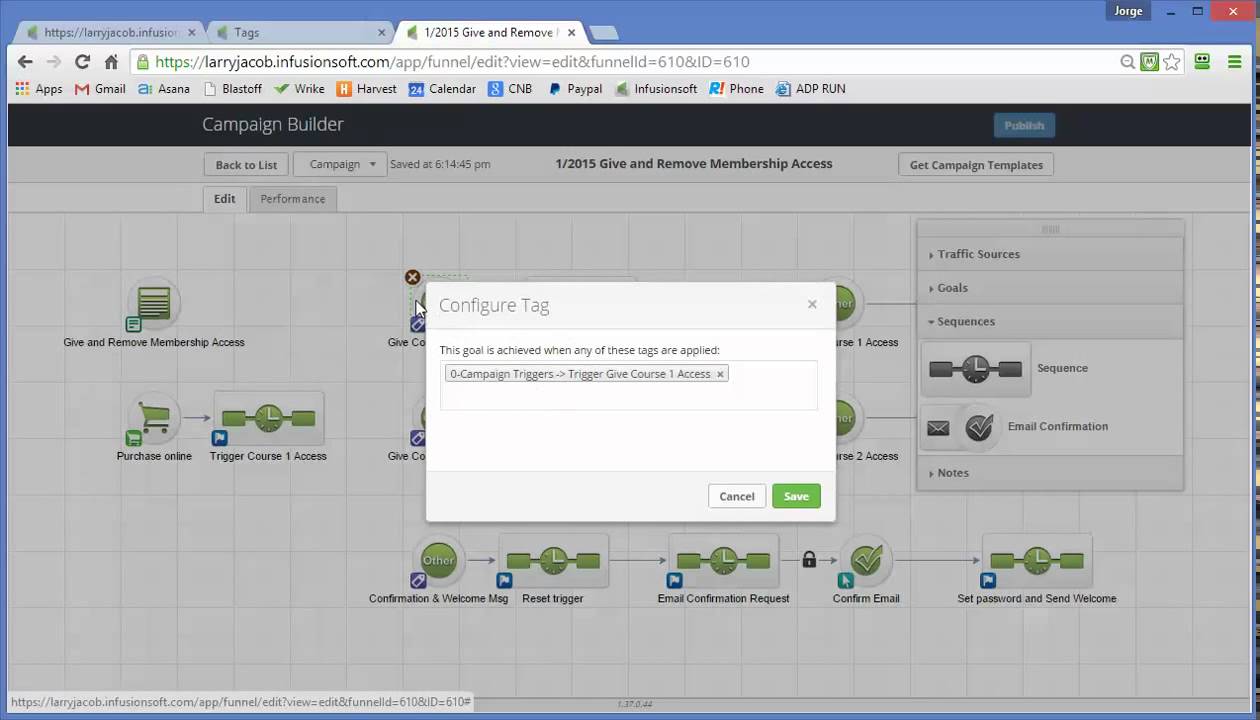Save the Configure Tag dialog
Image resolution: width=1260 pixels, height=720 pixels.
[x=796, y=496]
